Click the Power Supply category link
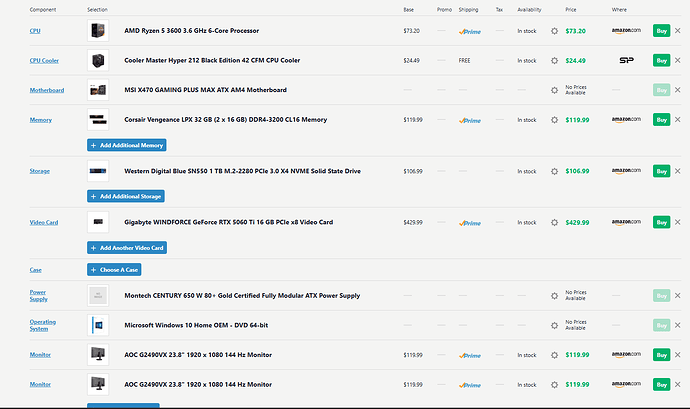 point(38,296)
